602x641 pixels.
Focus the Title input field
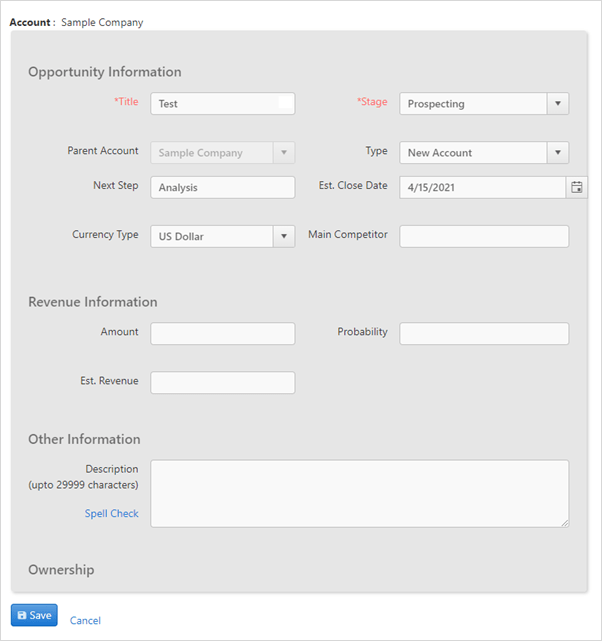(223, 103)
